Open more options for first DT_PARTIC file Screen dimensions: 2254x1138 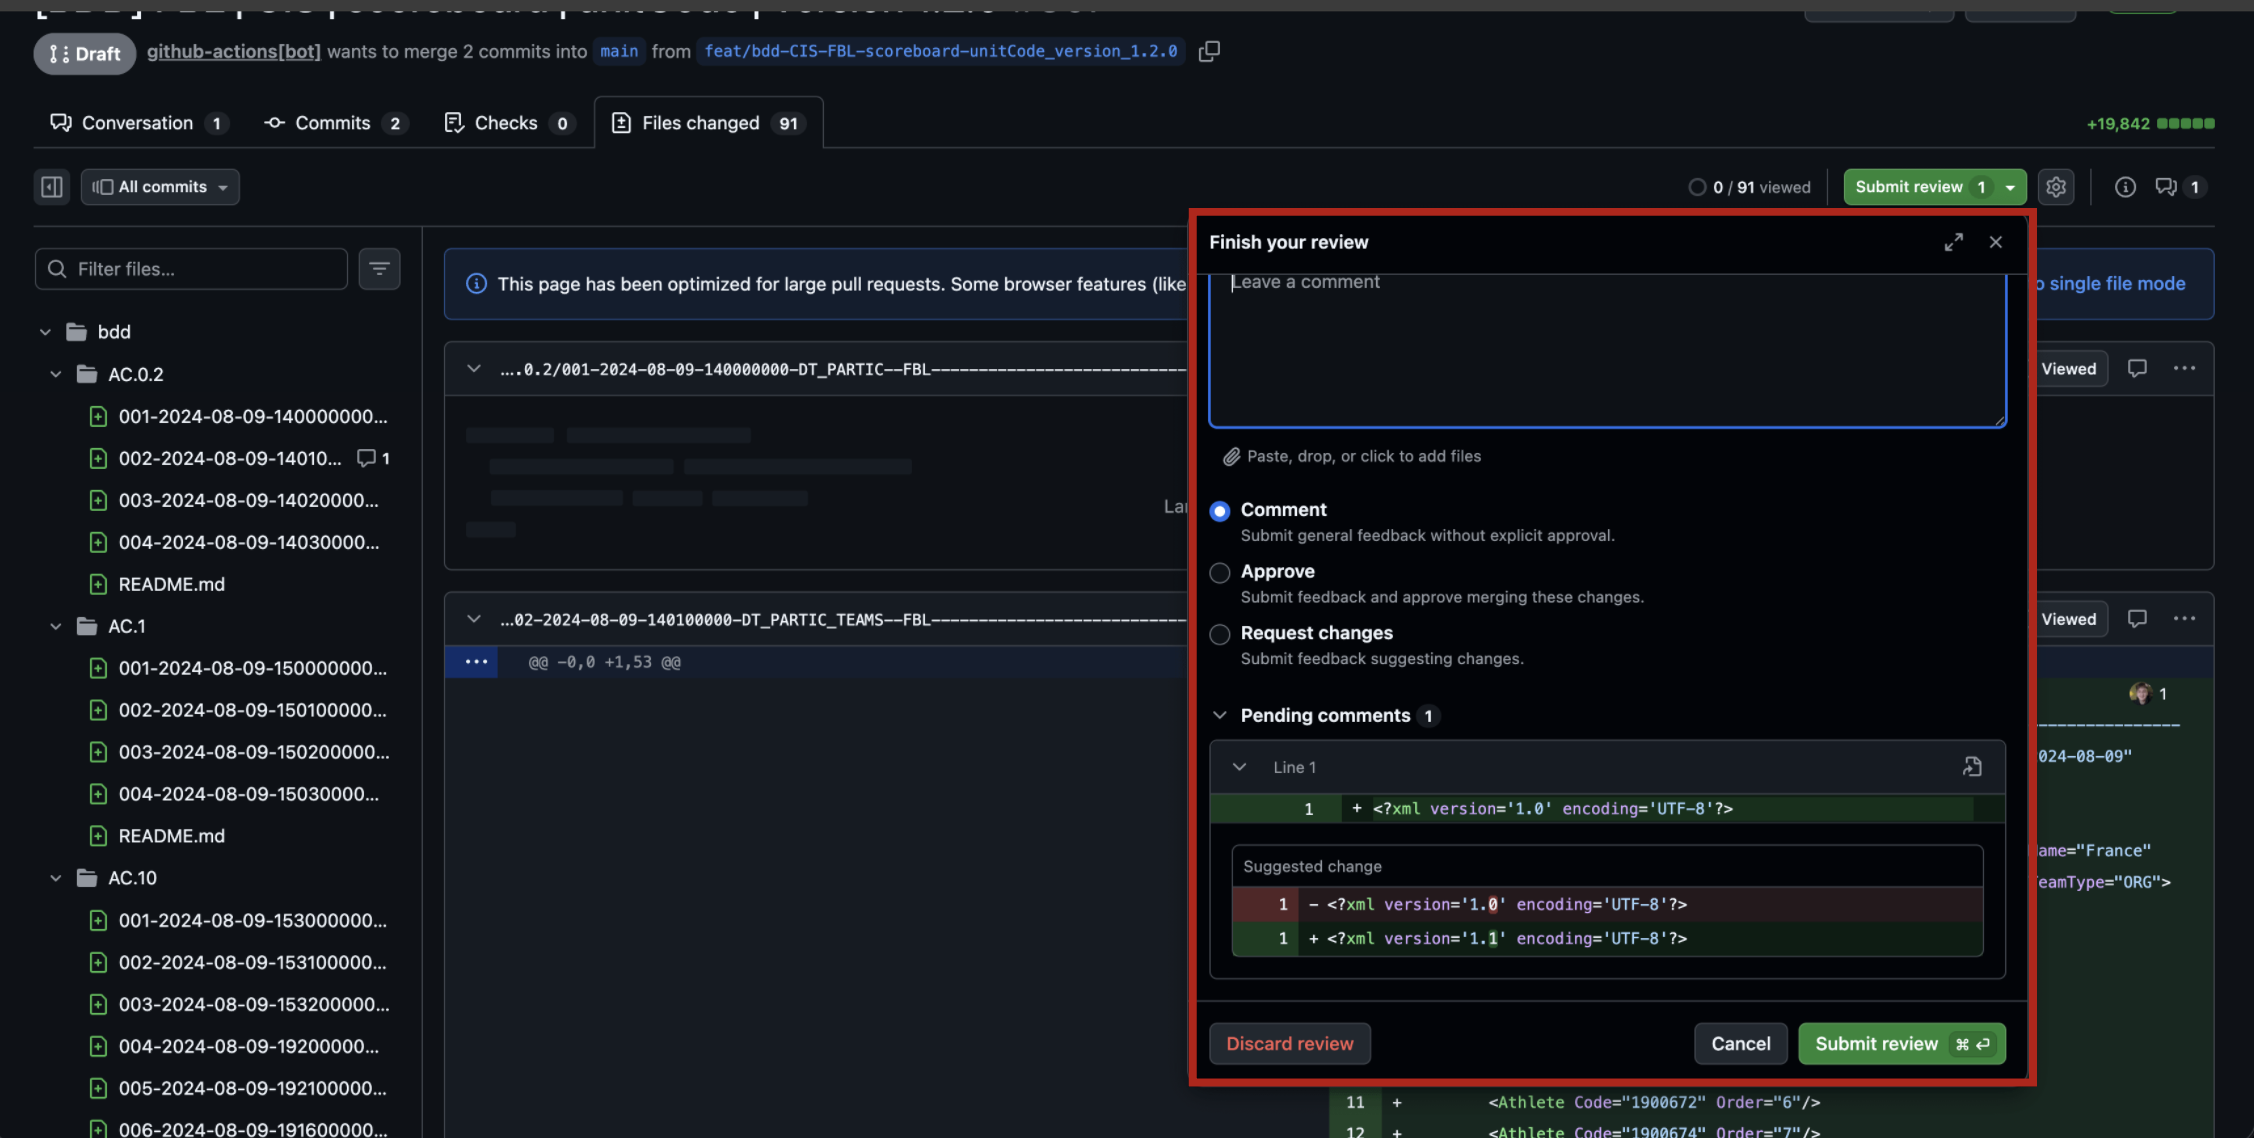[x=2184, y=369]
